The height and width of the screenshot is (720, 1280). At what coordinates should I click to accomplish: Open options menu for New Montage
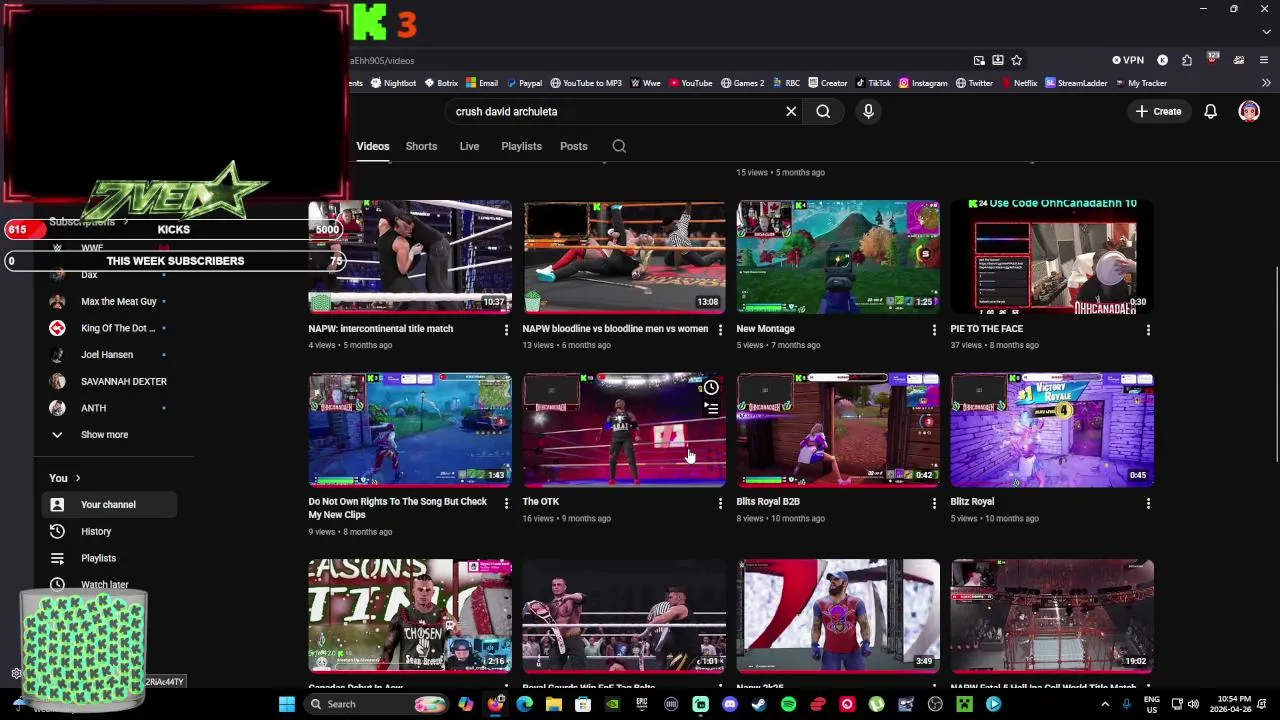[934, 330]
